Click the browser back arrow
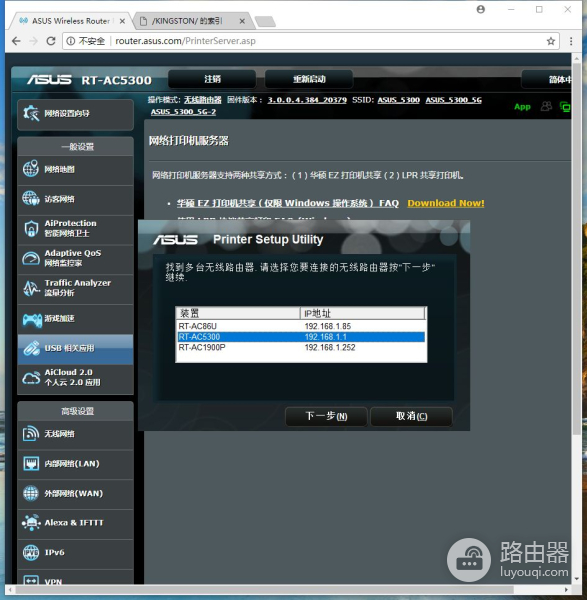 16,41
